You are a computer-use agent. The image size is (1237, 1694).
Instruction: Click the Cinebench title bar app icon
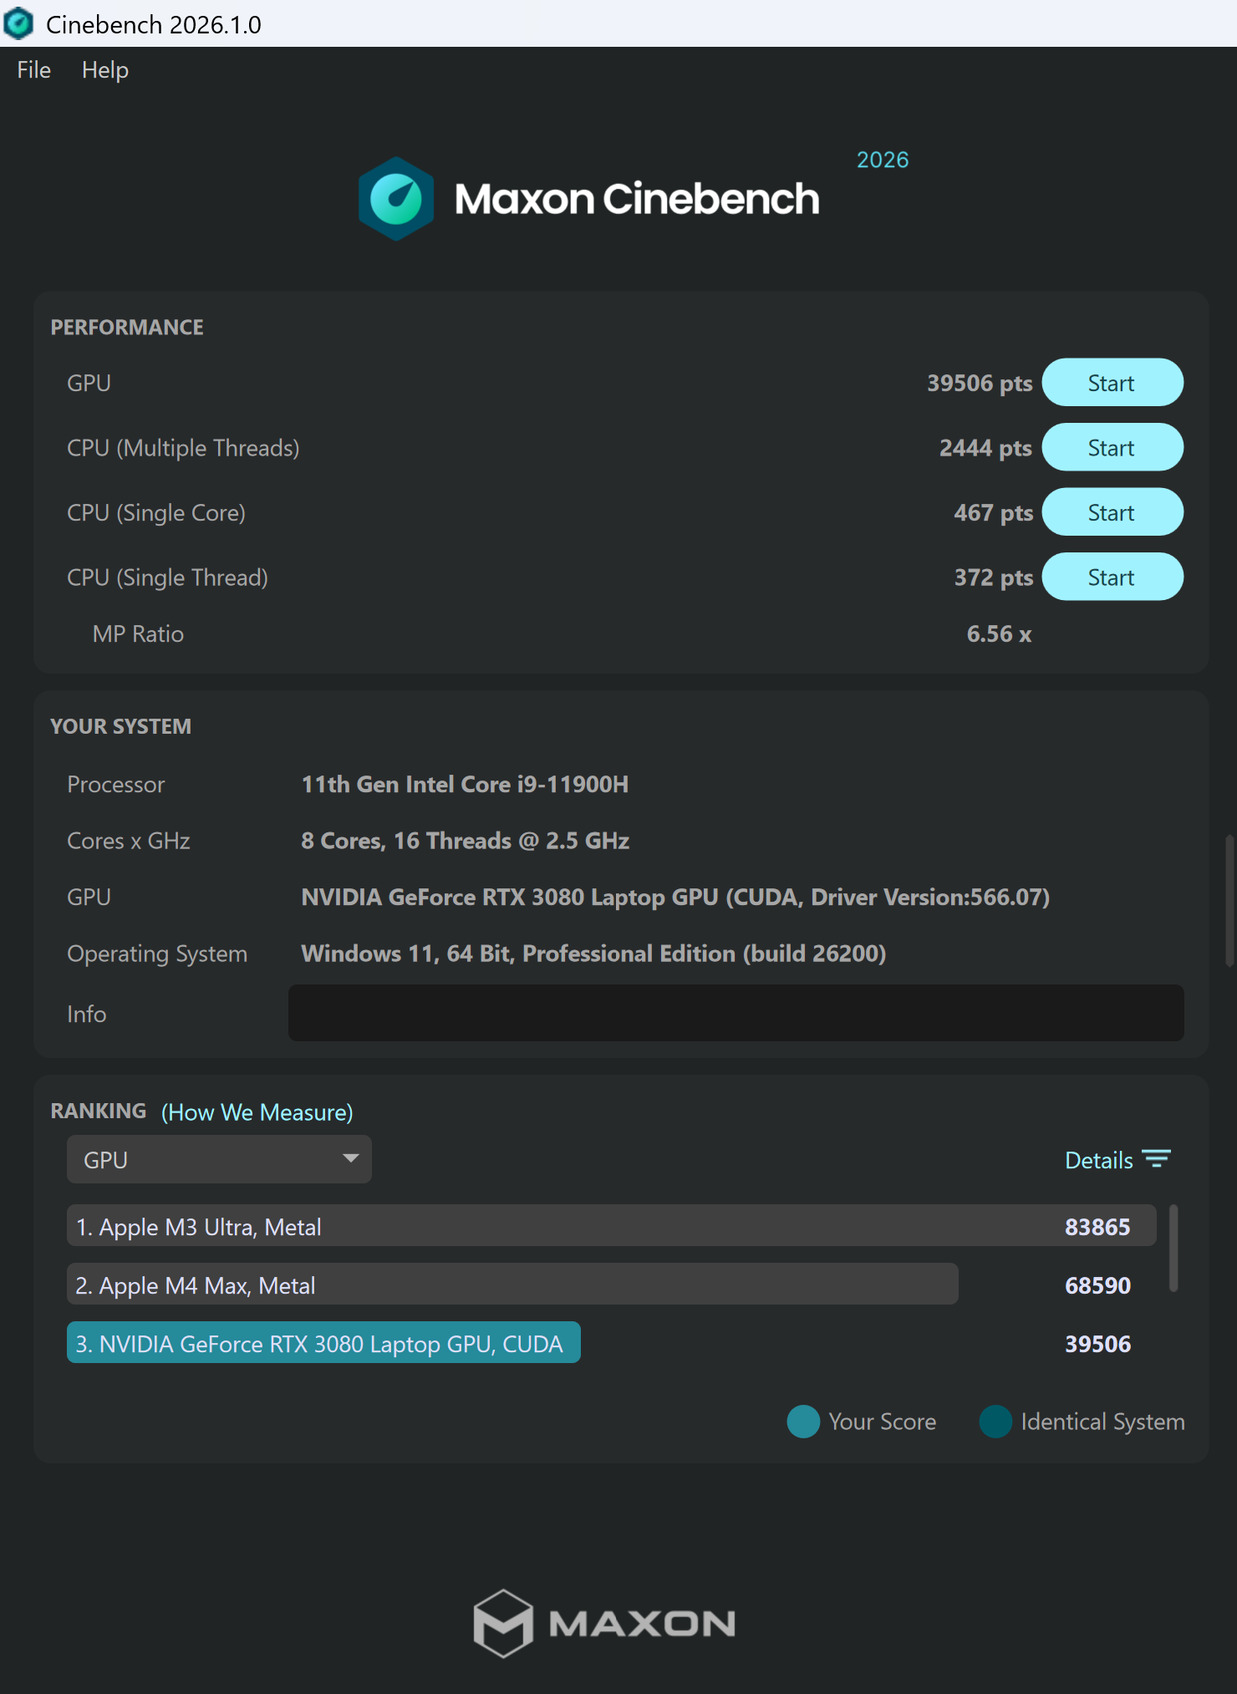click(19, 23)
